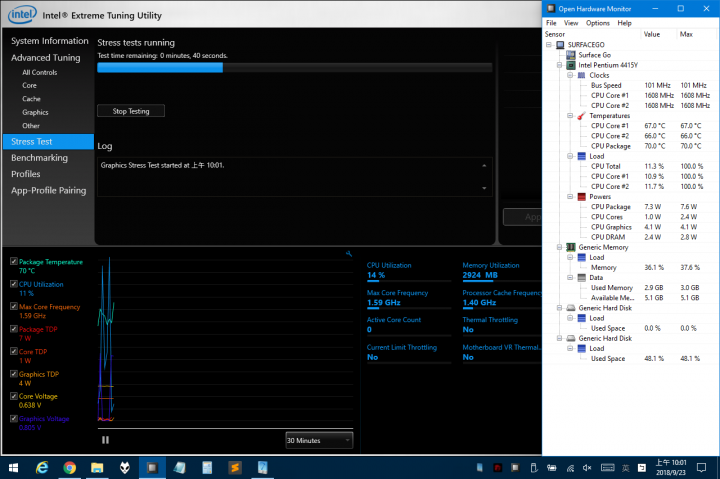Collapse the Data node under Generic Memory

click(x=570, y=277)
